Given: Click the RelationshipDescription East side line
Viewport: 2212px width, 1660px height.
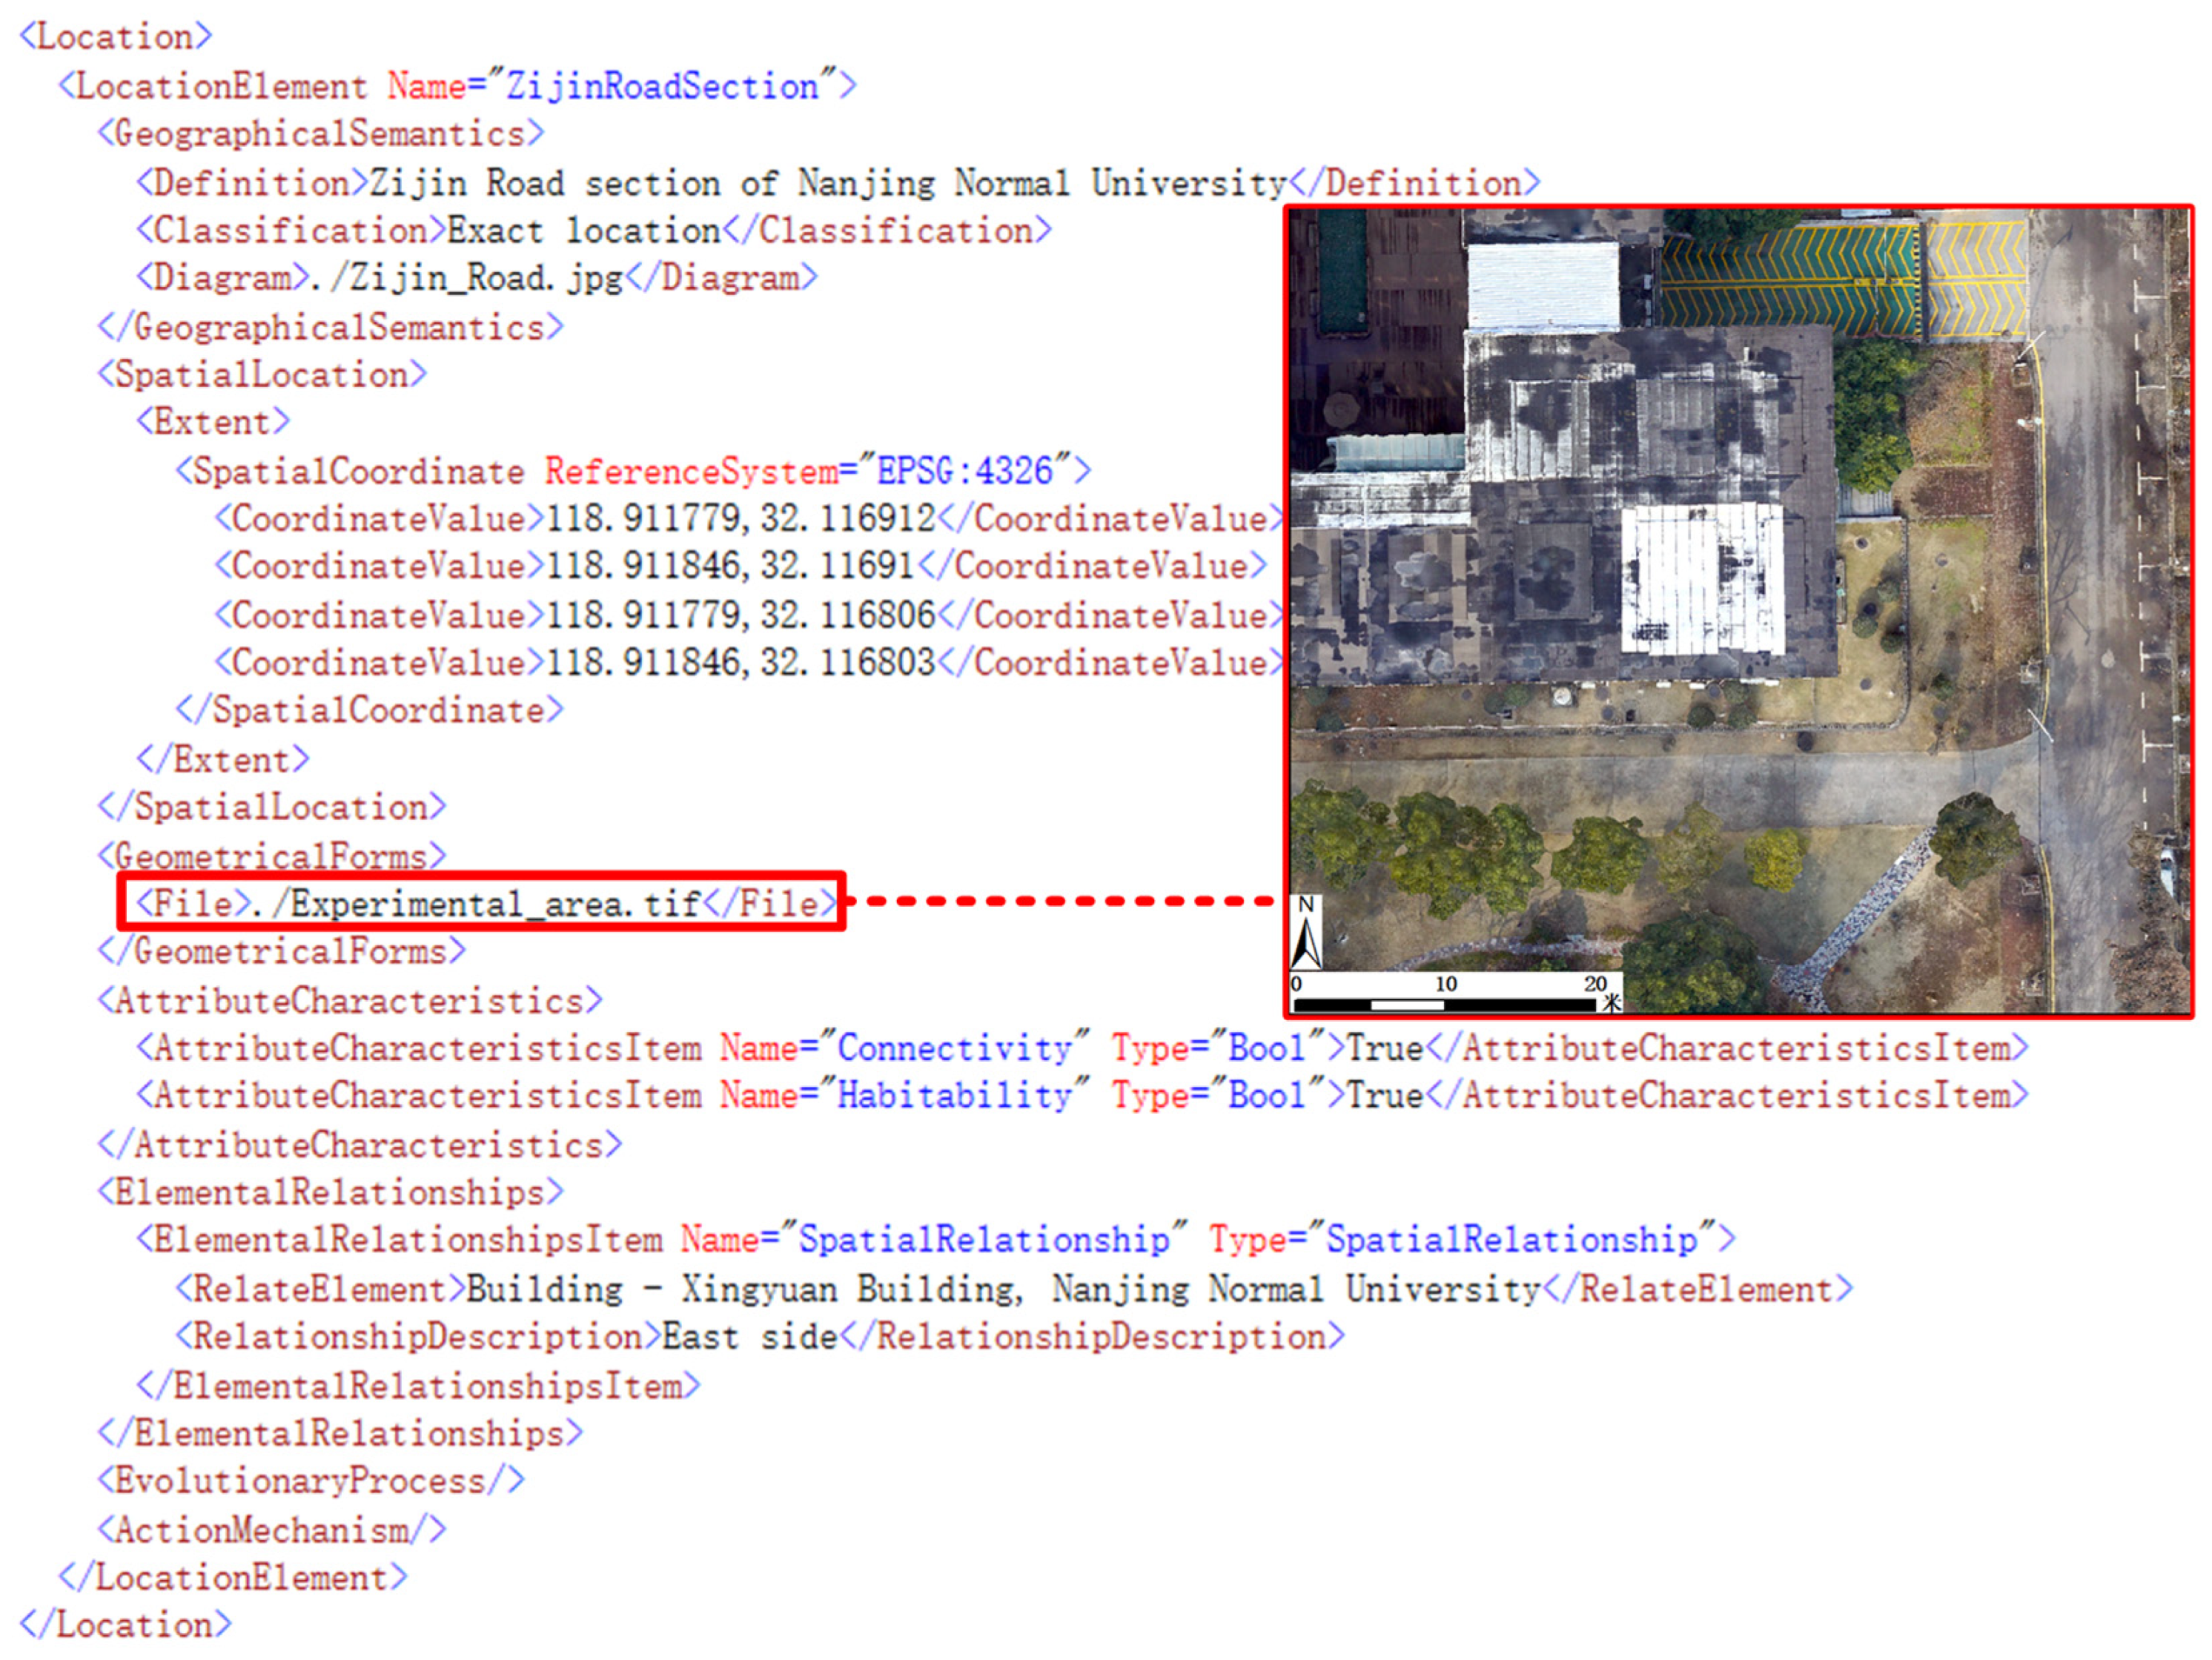Looking at the screenshot, I should 760,1337.
